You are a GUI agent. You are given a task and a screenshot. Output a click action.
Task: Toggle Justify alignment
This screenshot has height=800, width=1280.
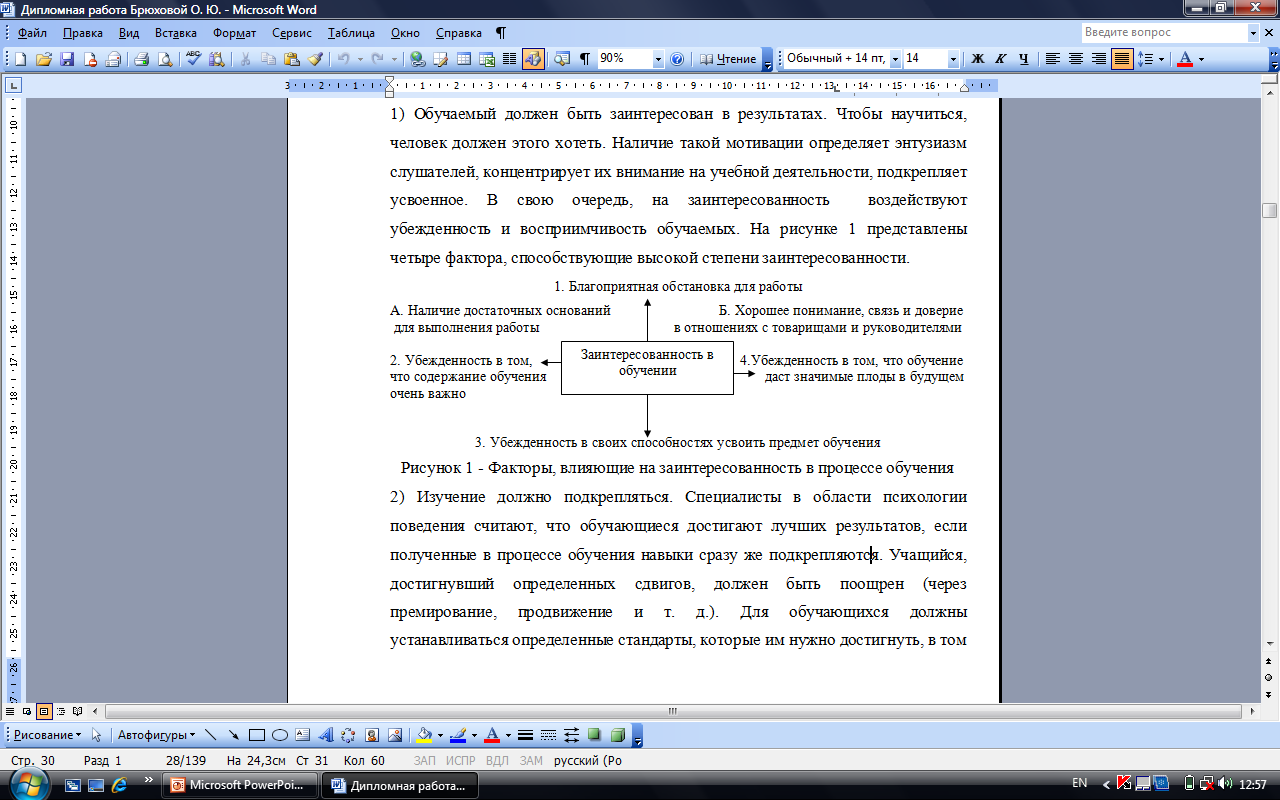pyautogui.click(x=1122, y=59)
